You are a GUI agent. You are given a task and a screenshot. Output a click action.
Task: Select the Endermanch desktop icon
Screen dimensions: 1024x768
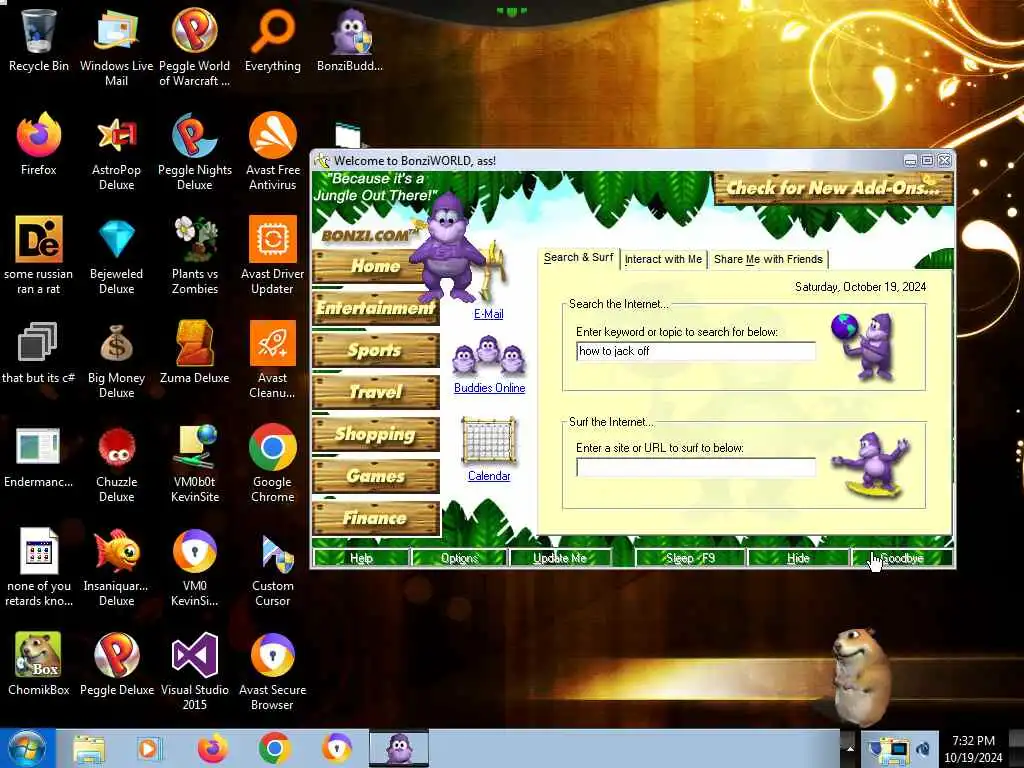click(x=39, y=456)
